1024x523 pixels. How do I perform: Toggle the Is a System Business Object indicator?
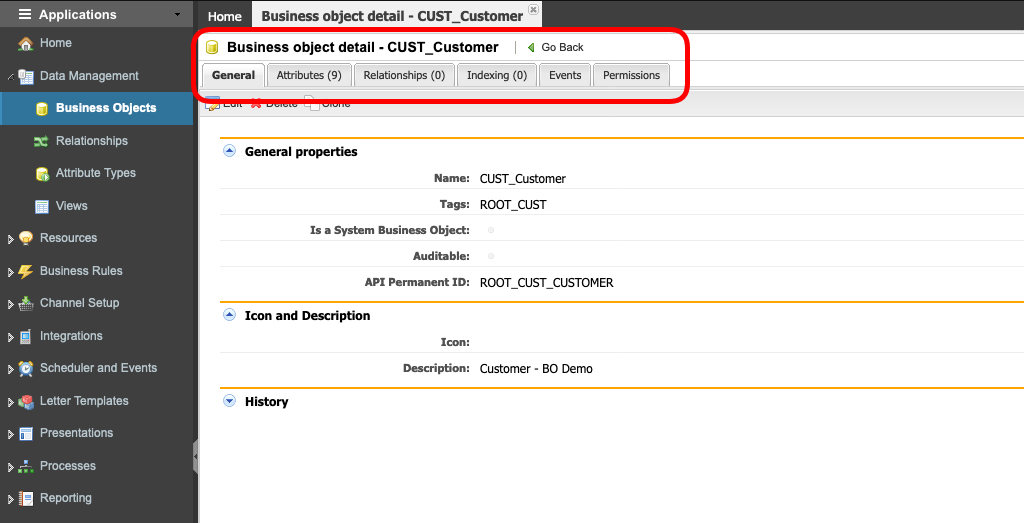tap(490, 230)
